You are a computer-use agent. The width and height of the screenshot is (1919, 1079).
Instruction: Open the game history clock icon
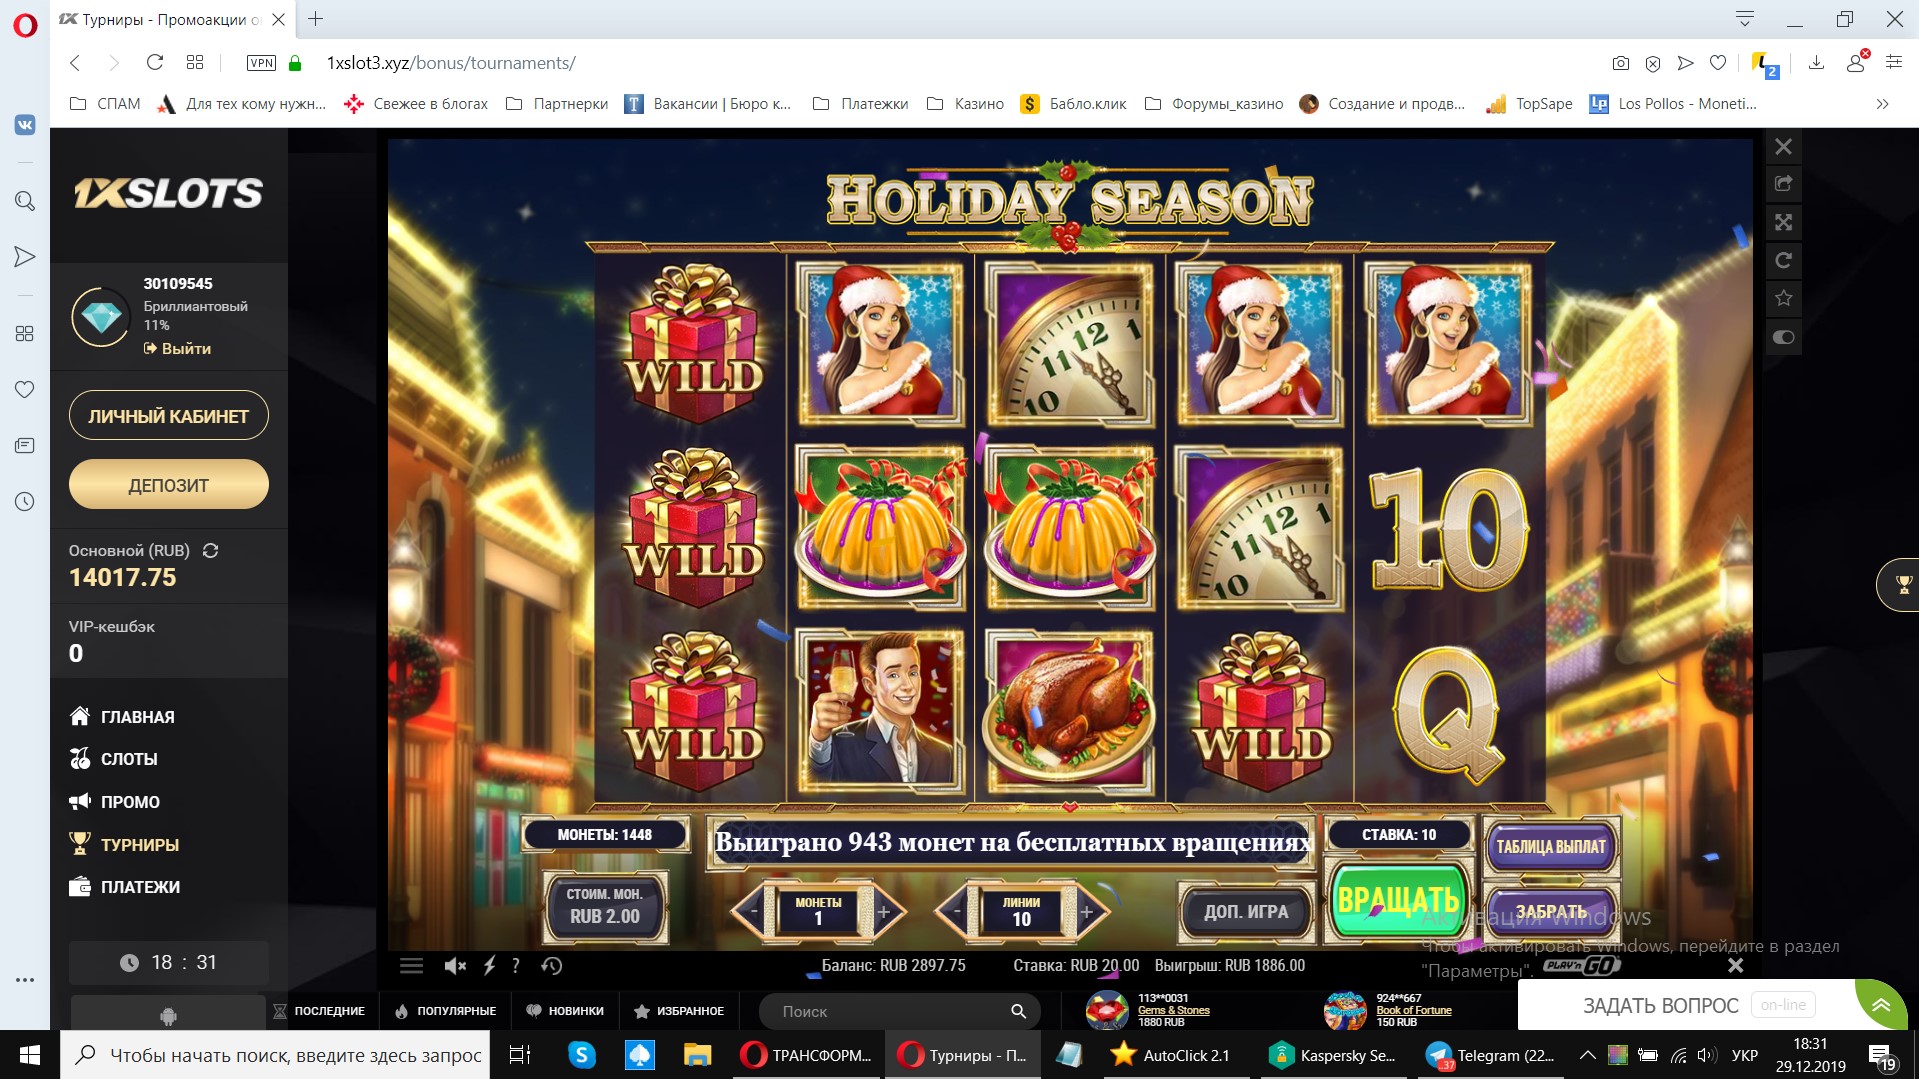552,965
